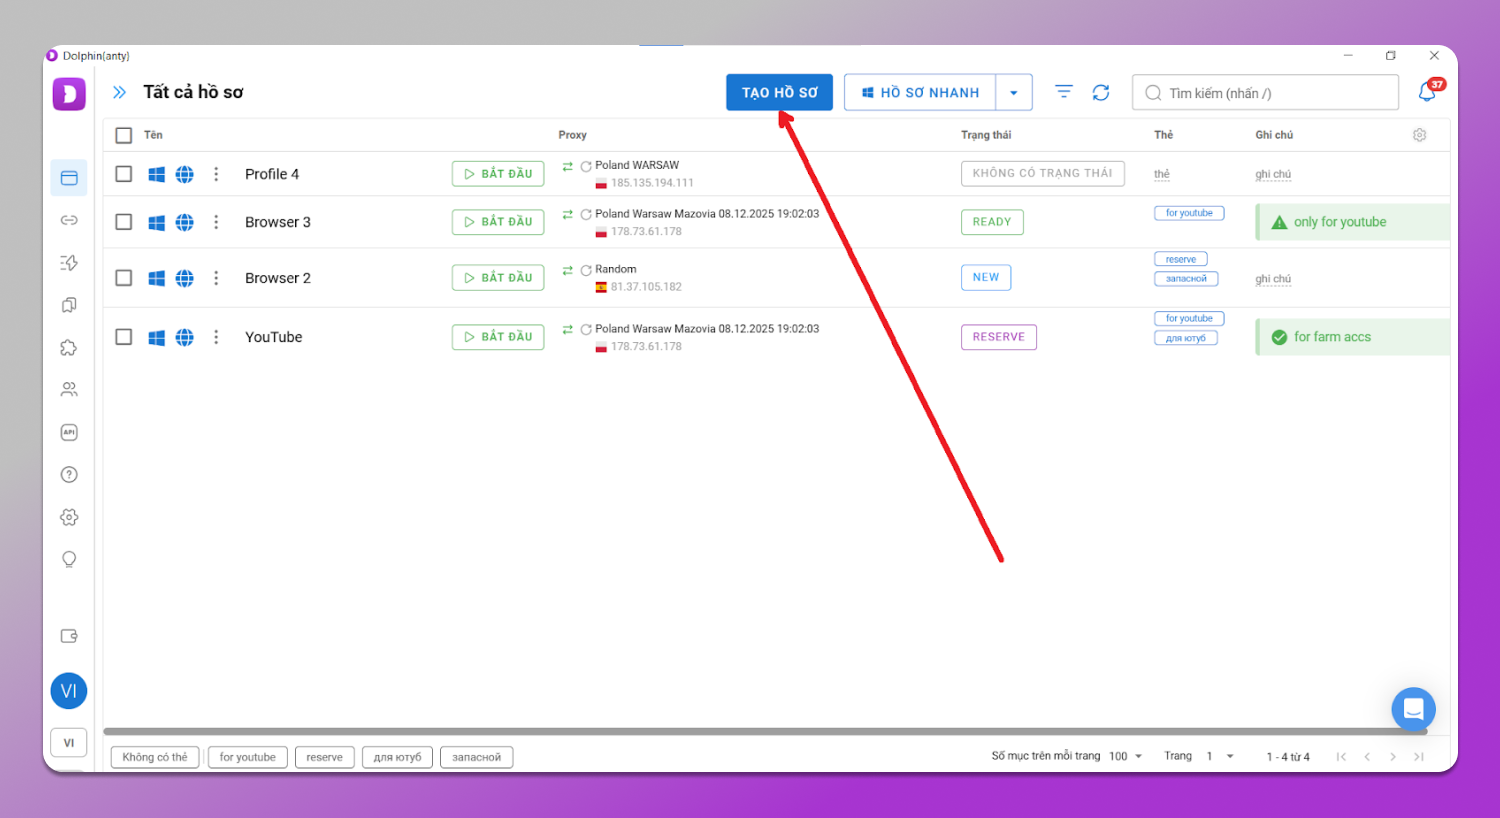Click the TẠO HỒ SƠ button
The width and height of the screenshot is (1500, 818).
pos(779,91)
